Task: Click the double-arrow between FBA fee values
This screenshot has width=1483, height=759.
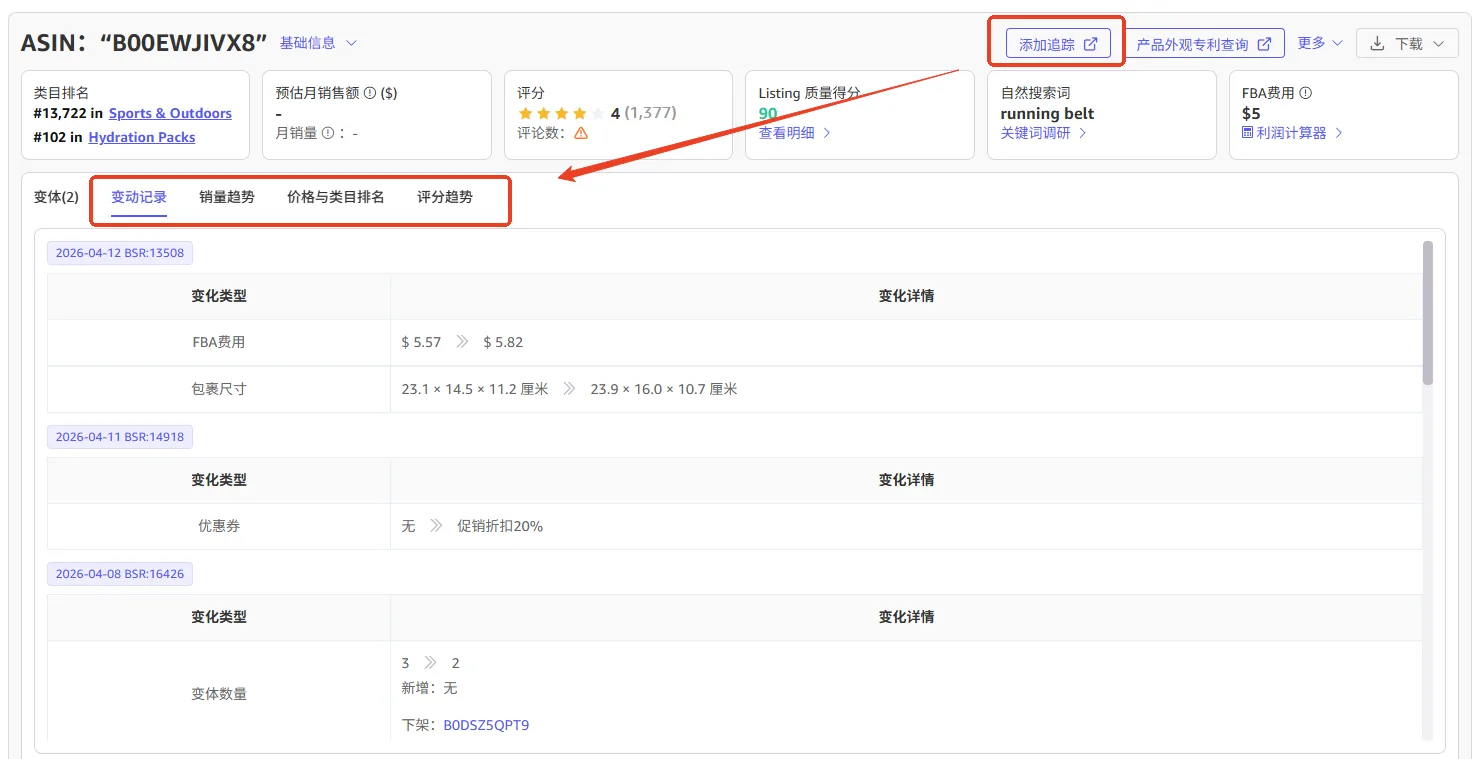Action: coord(462,342)
